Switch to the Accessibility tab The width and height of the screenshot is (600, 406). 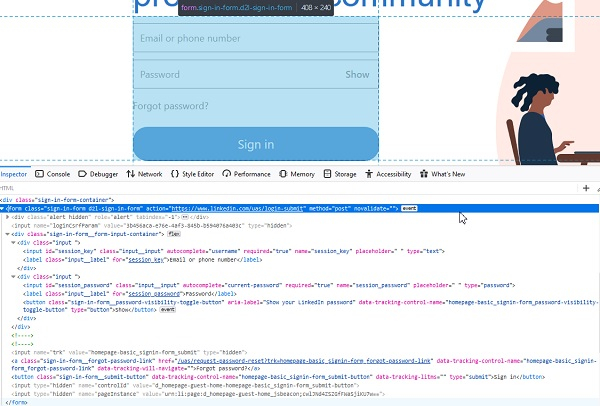388,174
